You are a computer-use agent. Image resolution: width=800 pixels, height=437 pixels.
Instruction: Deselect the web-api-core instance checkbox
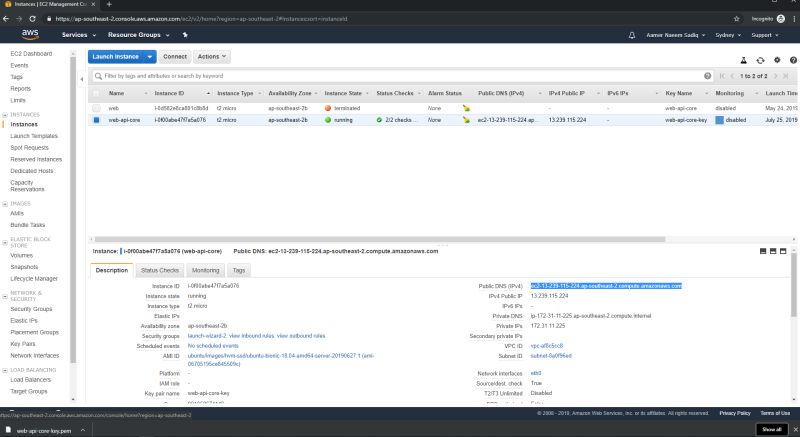click(x=96, y=120)
